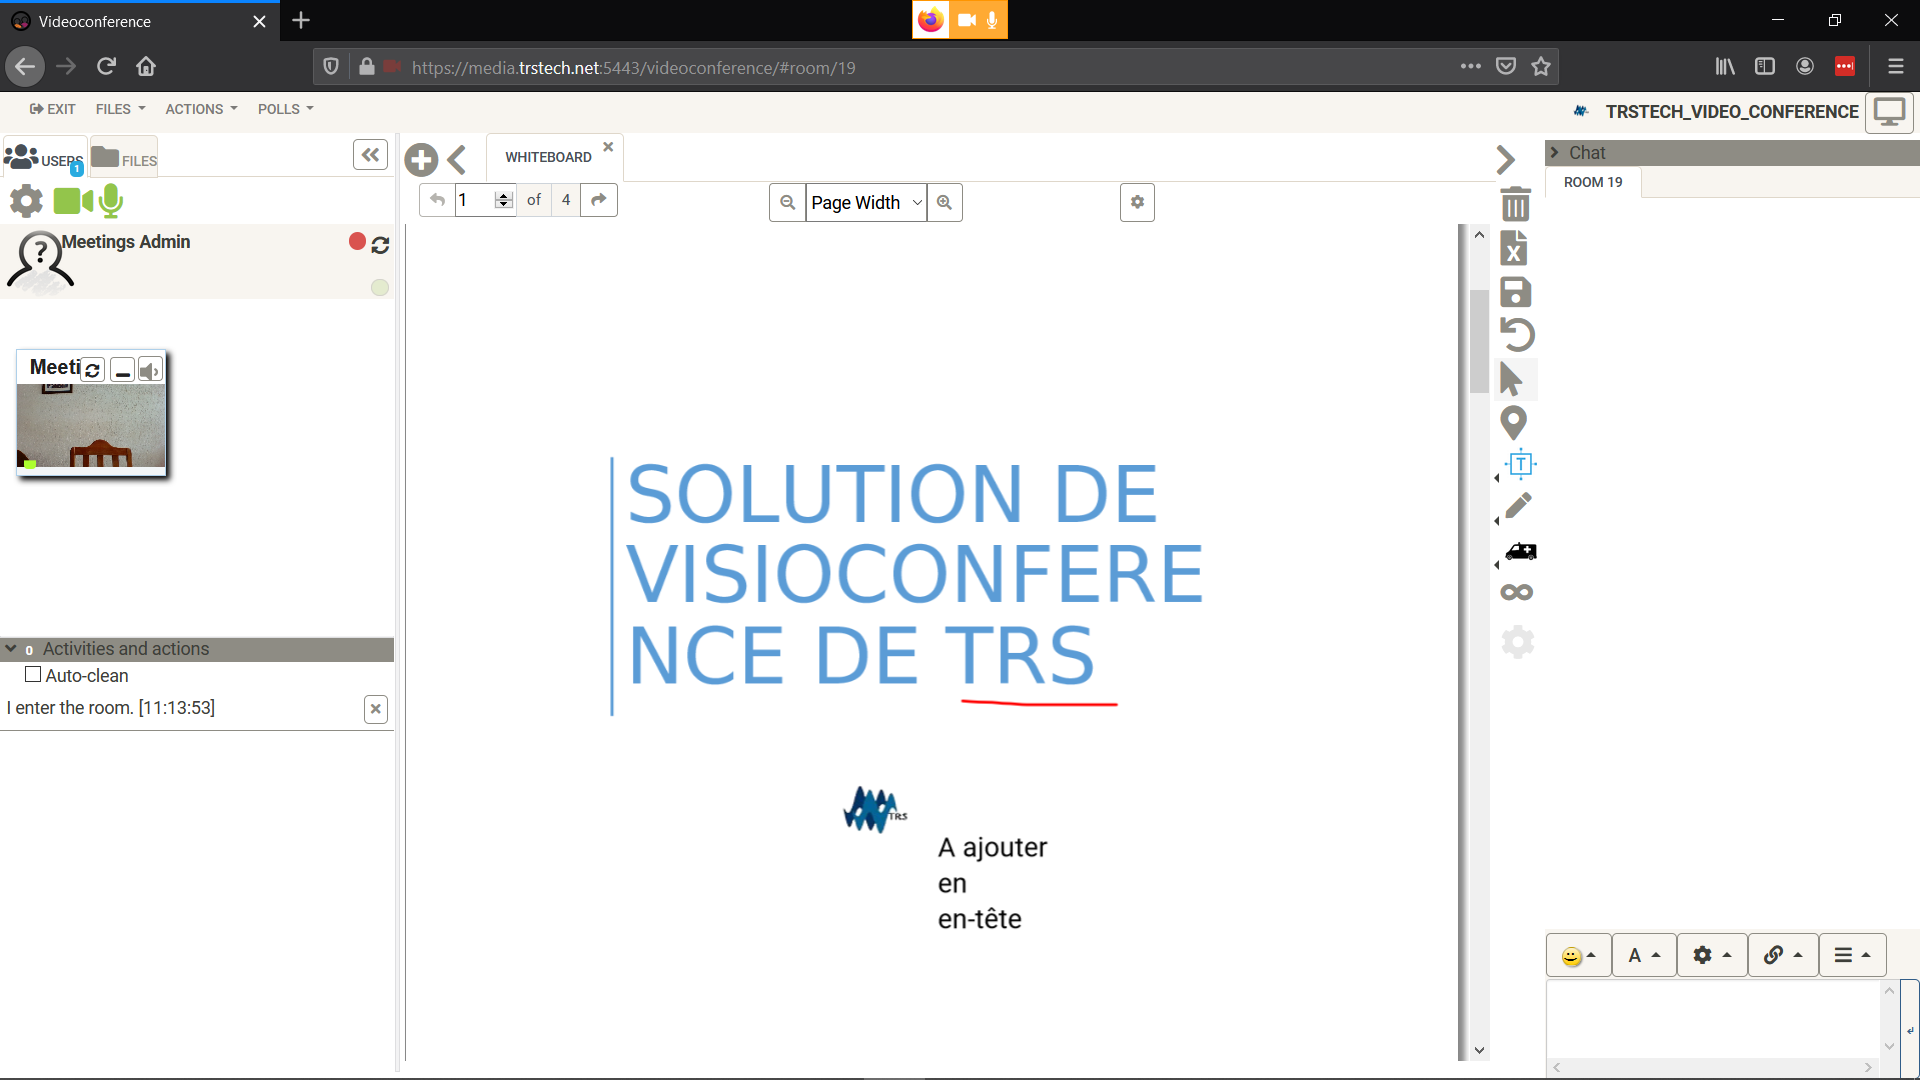
Task: Click the right chevron above whiteboard tools
Action: tap(1506, 159)
